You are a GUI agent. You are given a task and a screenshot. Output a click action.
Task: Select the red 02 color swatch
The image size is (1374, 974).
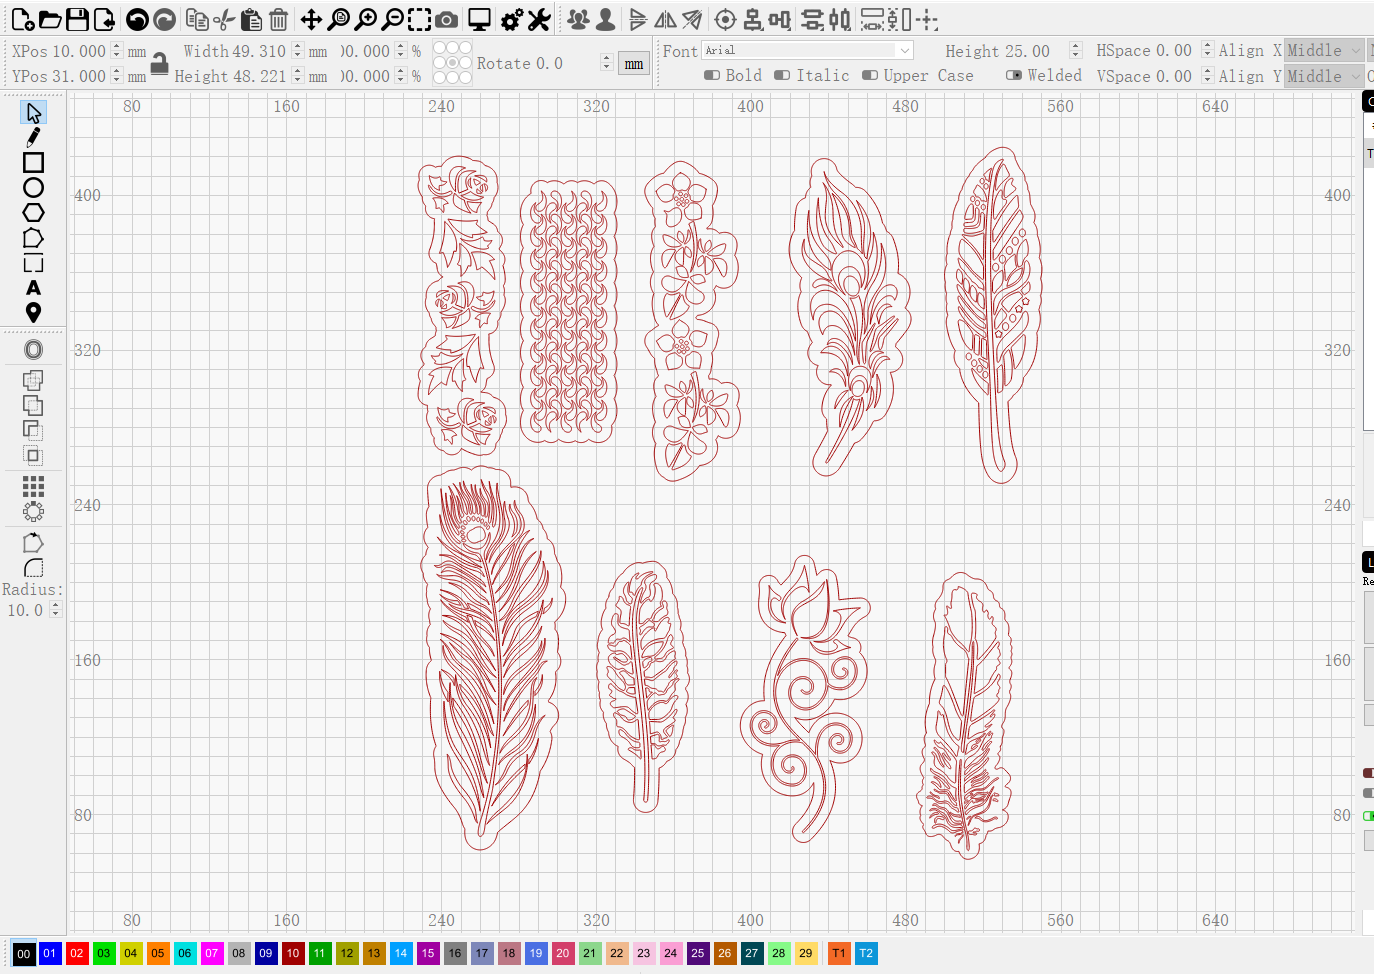pyautogui.click(x=76, y=953)
